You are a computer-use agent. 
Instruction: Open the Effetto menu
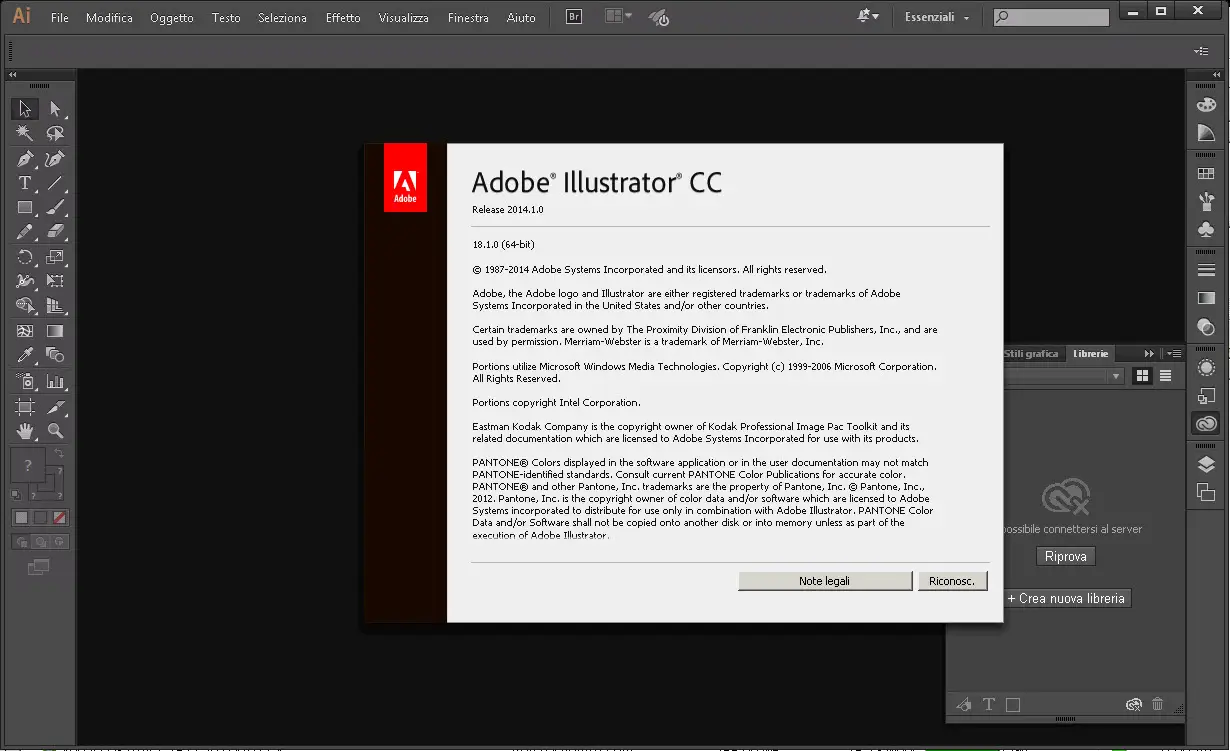coord(343,18)
